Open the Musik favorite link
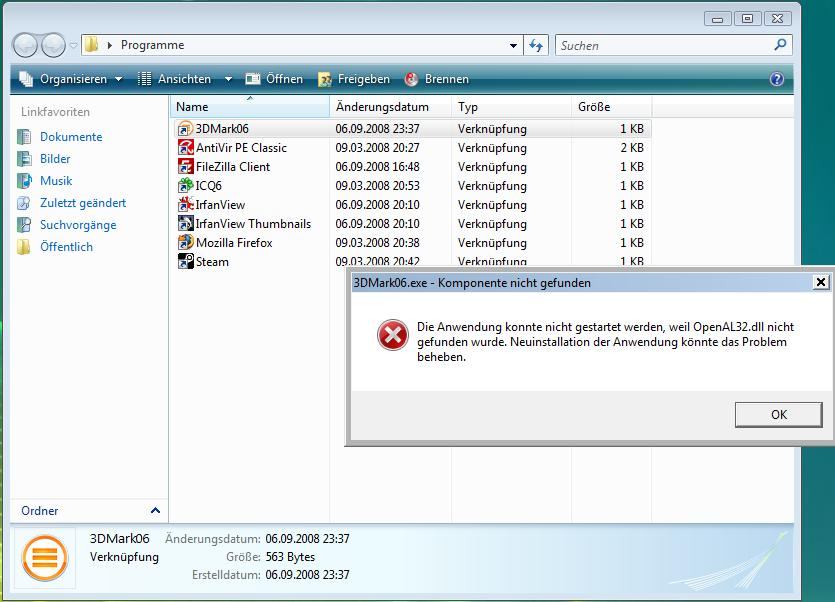Viewport: 835px width, 602px height. (56, 181)
